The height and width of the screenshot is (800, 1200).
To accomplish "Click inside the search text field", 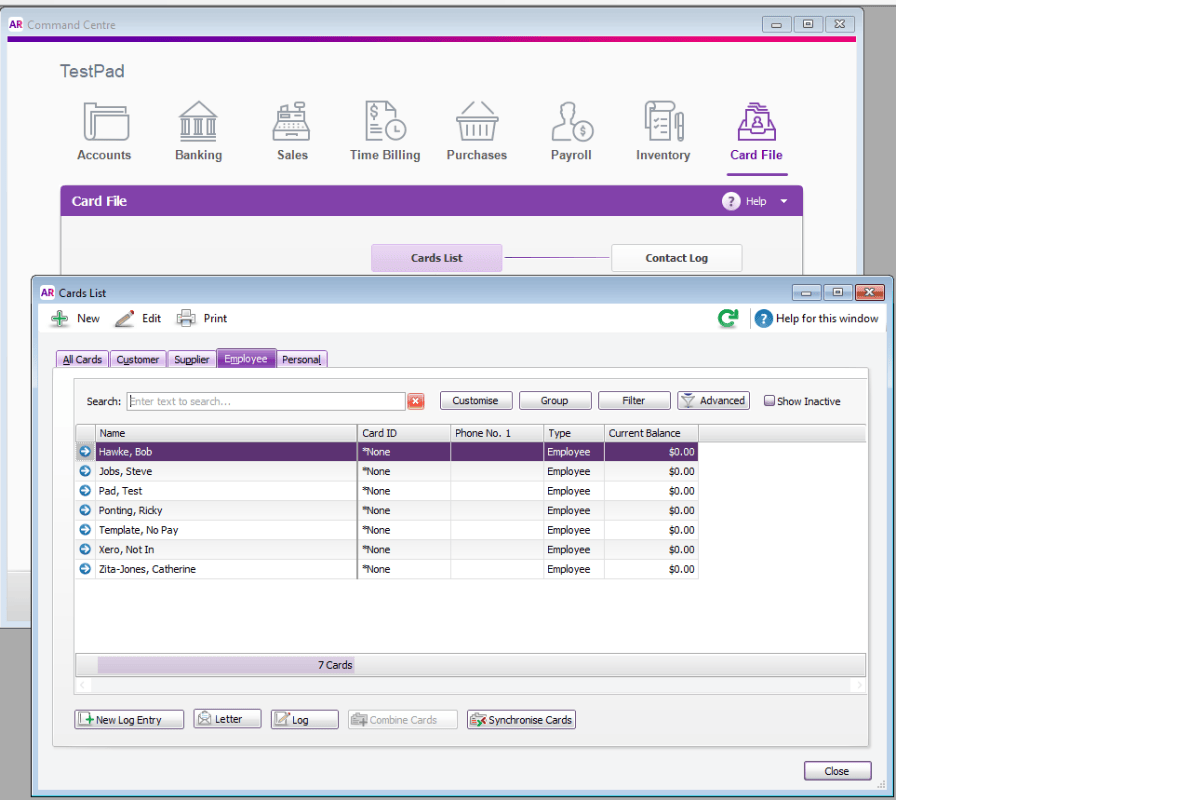I will click(x=265, y=400).
